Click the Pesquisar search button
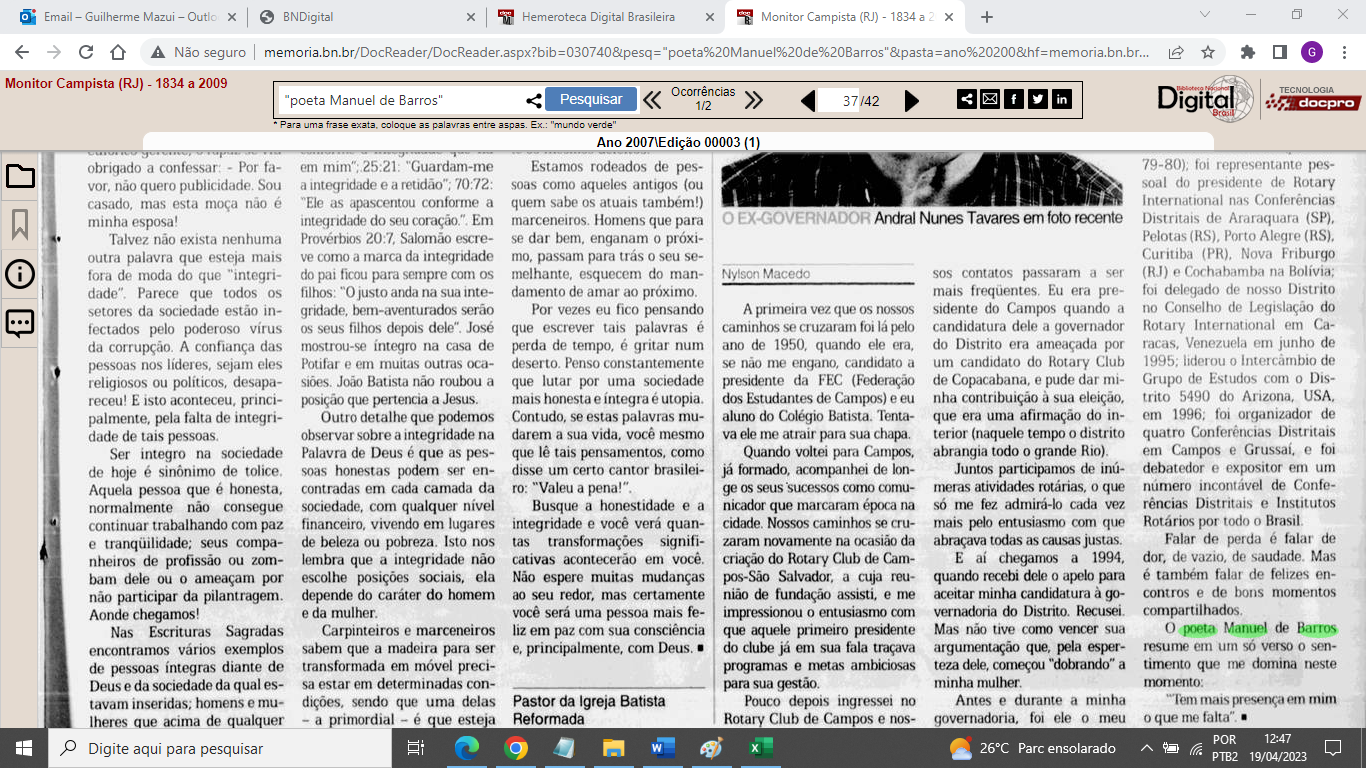This screenshot has width=1366, height=768. pos(591,99)
